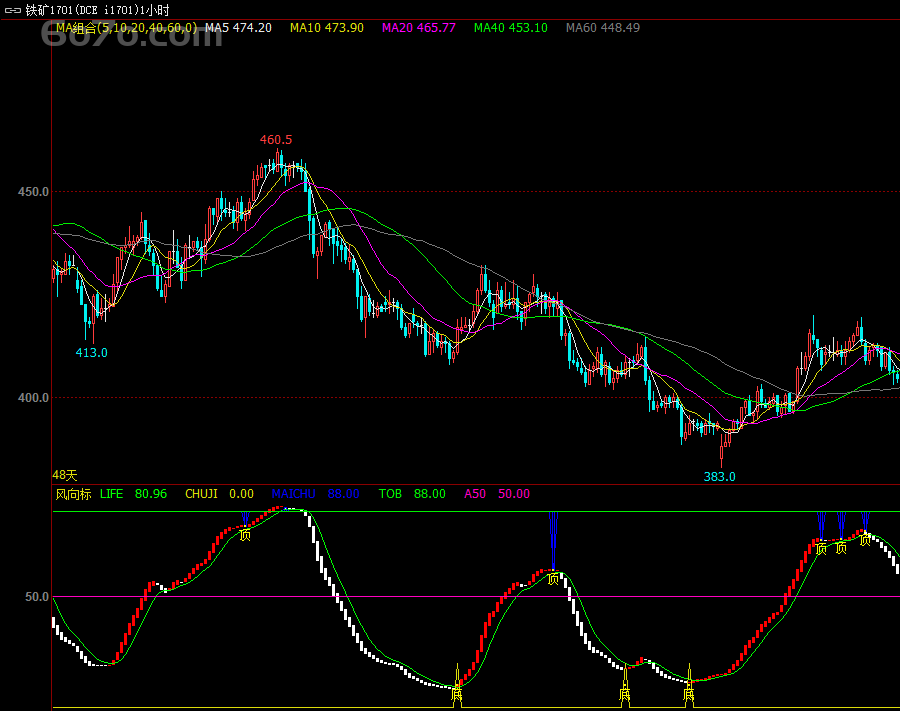Select the MAICHU 88.00 indicator value

[x=315, y=494]
